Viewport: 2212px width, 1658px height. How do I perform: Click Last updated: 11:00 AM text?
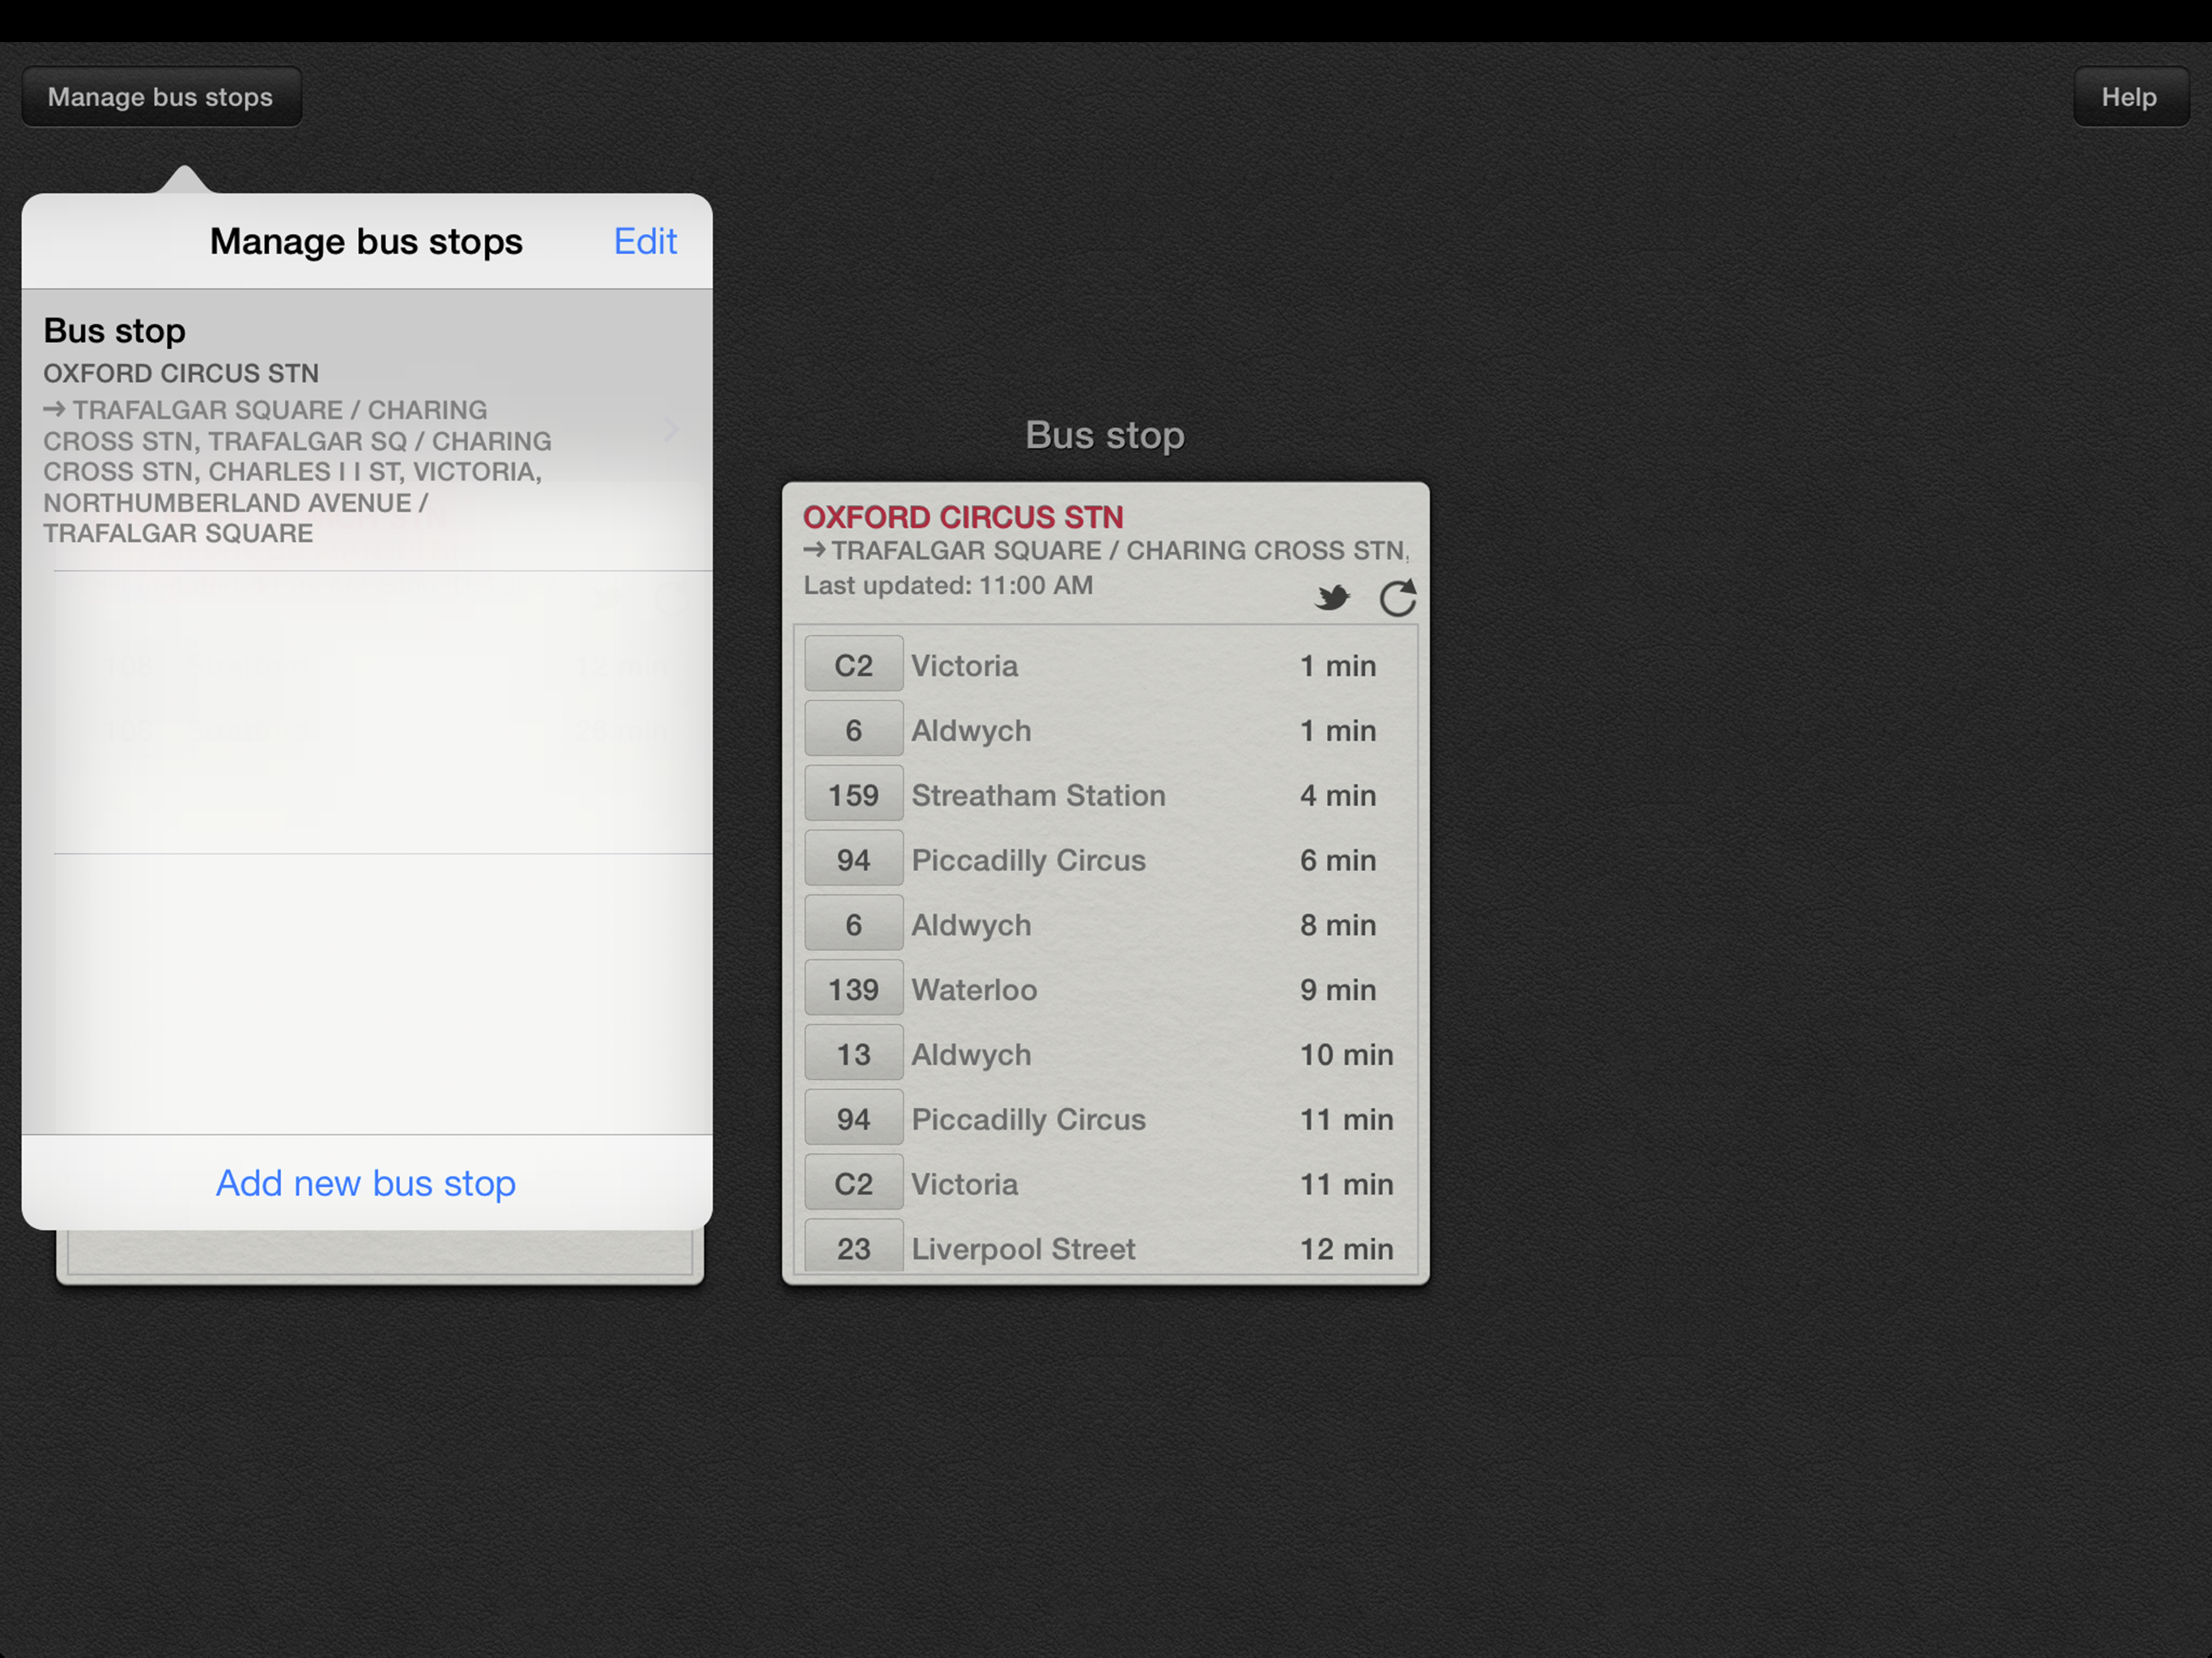948,585
